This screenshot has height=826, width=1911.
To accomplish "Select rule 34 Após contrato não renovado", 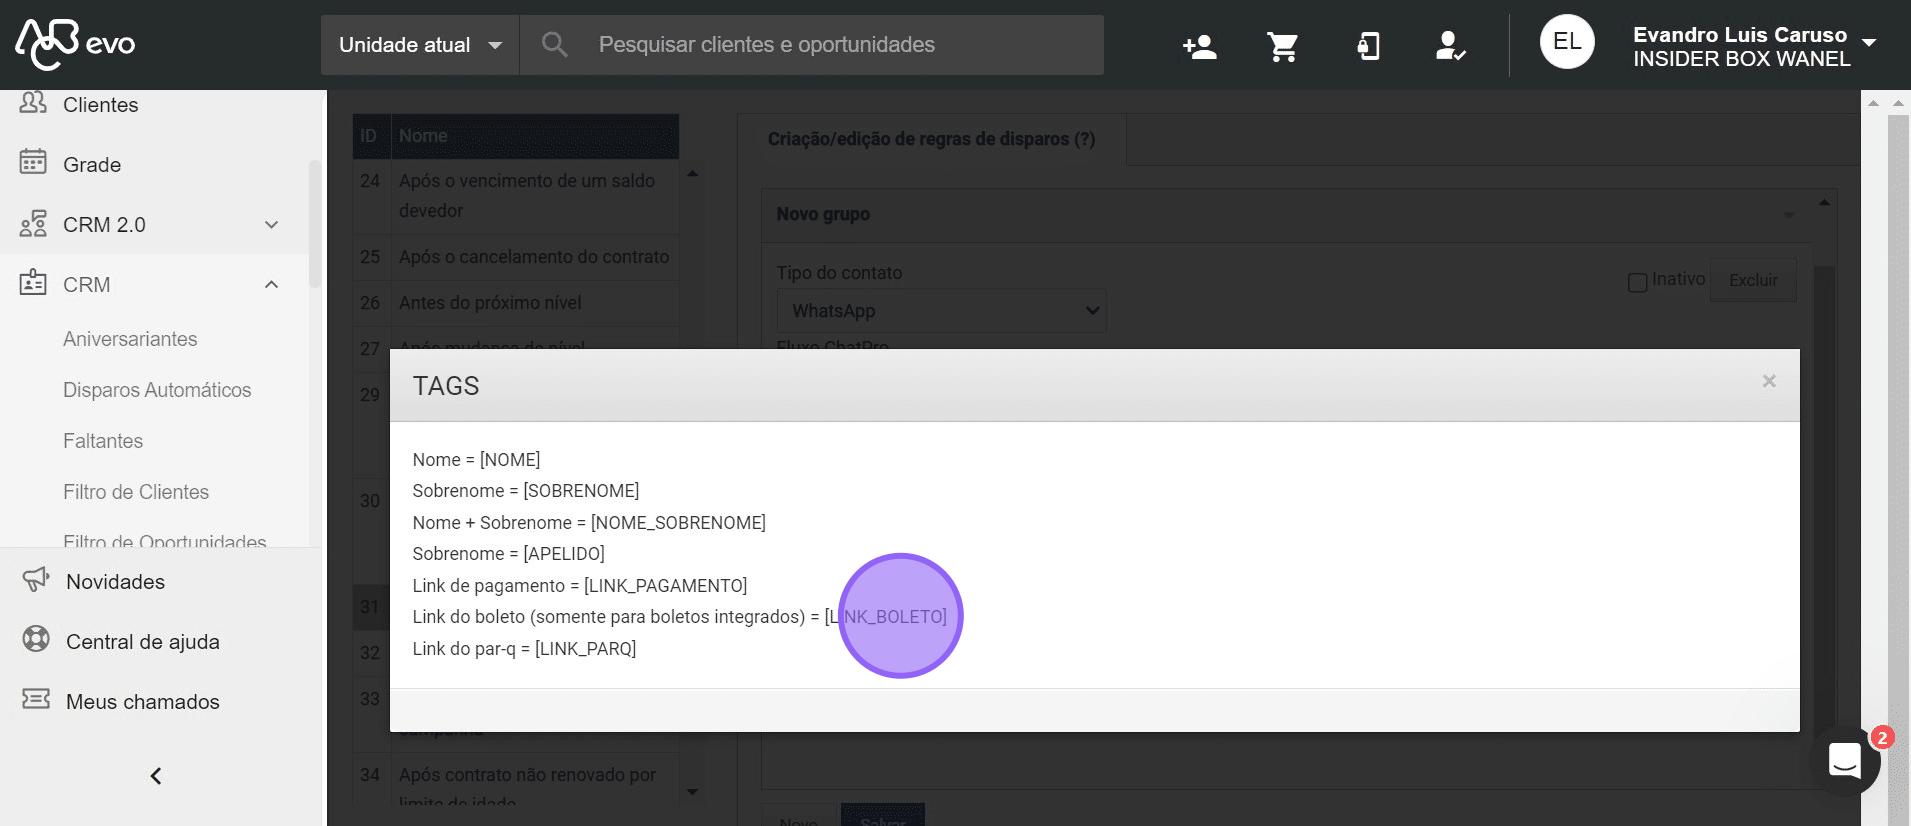I will point(516,782).
